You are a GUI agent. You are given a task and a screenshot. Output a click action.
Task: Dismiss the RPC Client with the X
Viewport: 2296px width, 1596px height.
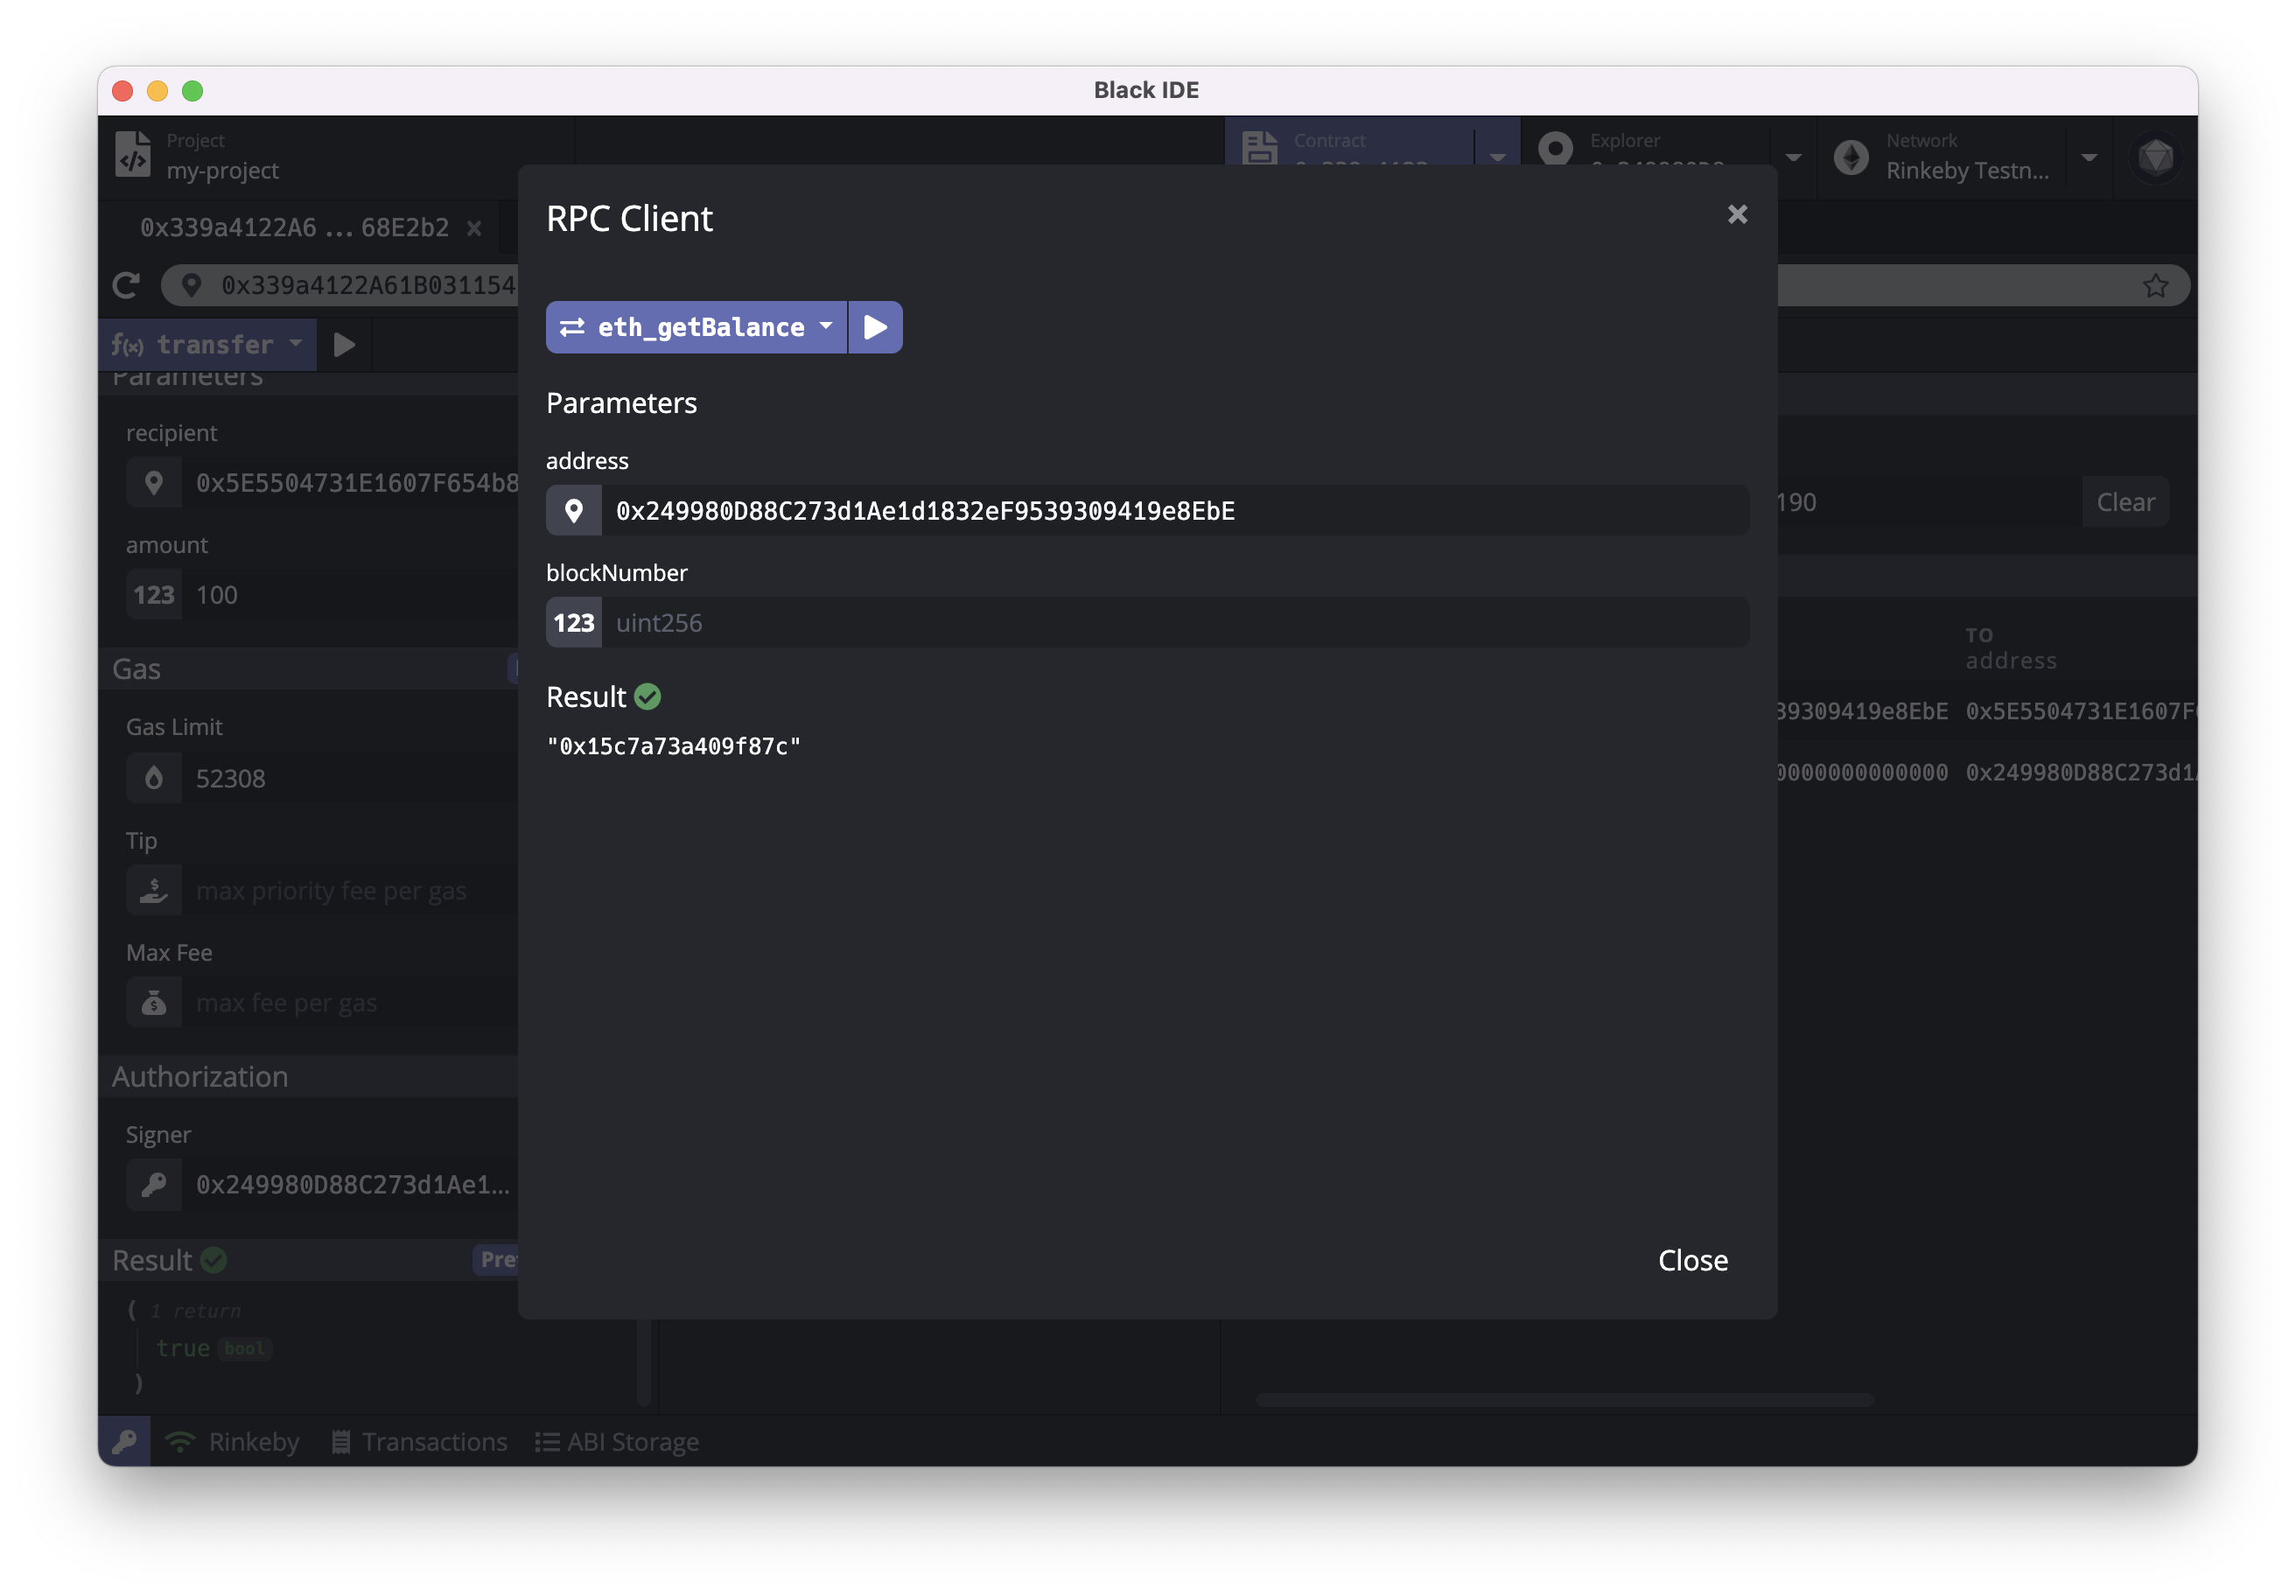[x=1737, y=214]
